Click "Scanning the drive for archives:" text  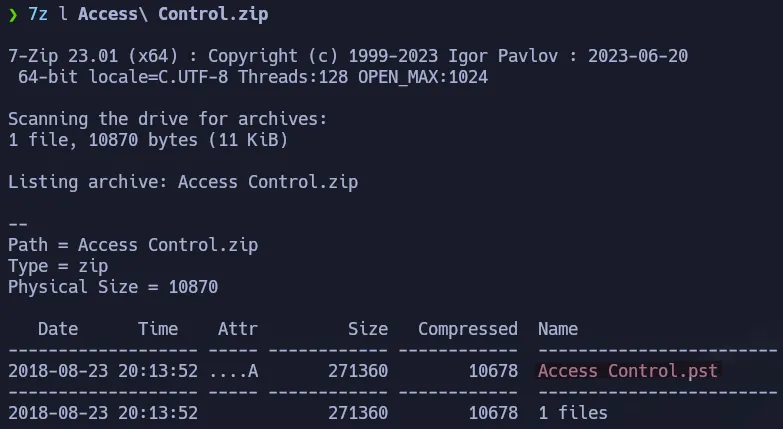[x=167, y=119]
